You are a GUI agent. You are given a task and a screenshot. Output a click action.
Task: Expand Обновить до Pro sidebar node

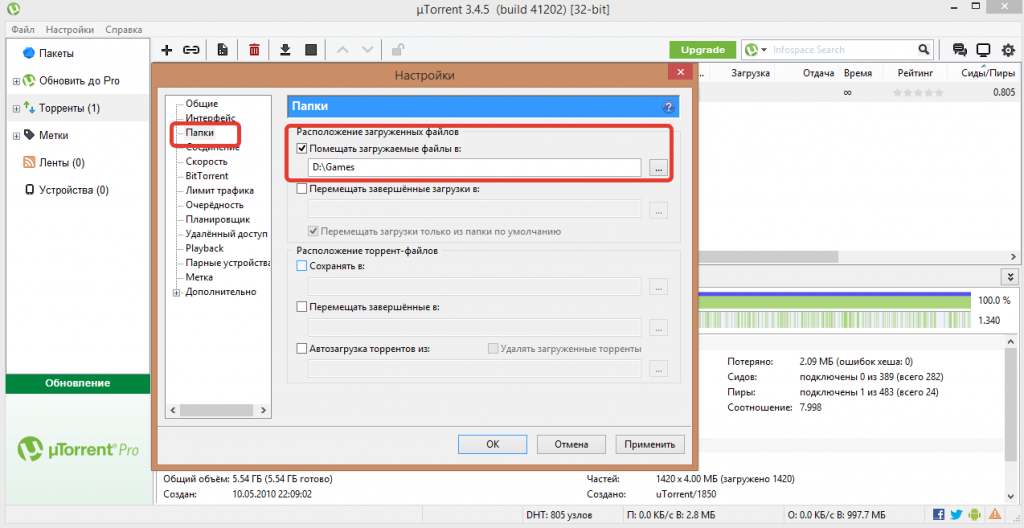point(16,81)
